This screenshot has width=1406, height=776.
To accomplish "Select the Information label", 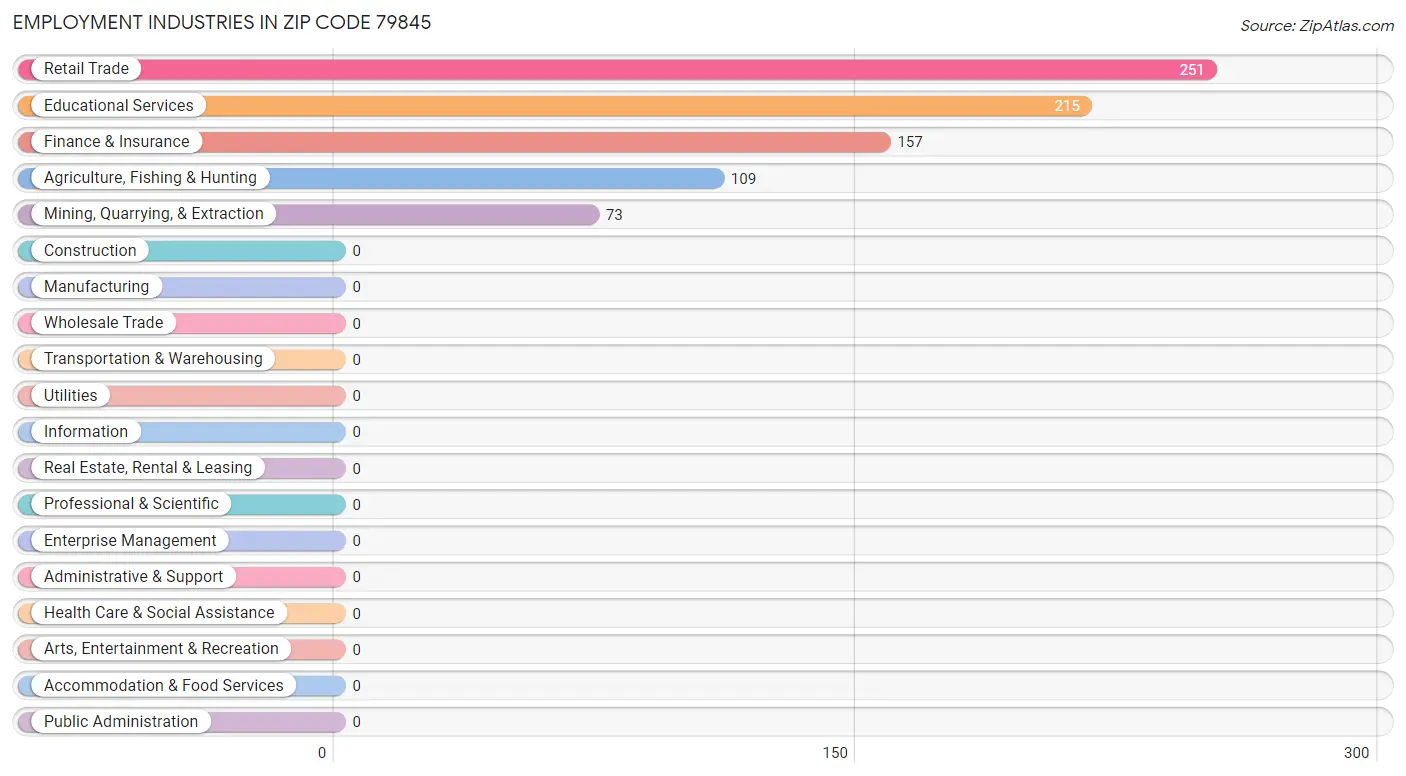I will point(86,432).
